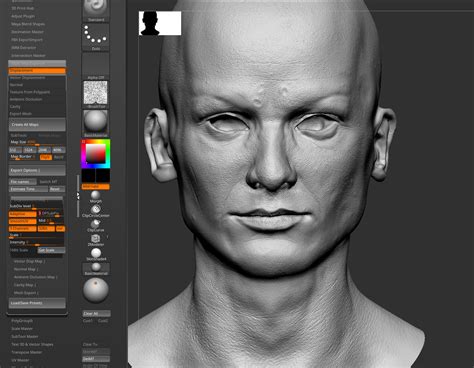Open the Transpose Master submenu
This screenshot has width=474, height=368.
pos(27,352)
